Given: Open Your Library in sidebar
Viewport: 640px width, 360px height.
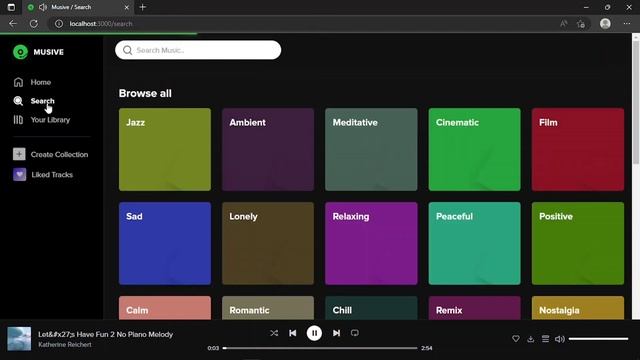Looking at the screenshot, I should click(x=42, y=120).
